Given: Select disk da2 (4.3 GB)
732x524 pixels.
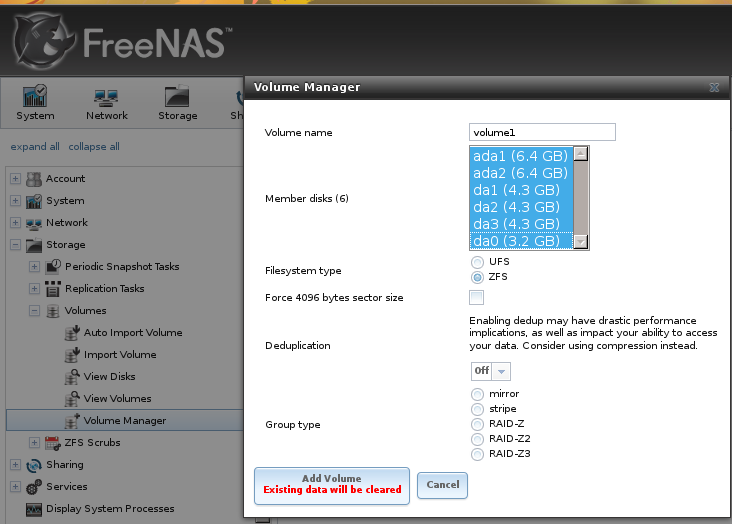Looking at the screenshot, I should 521,207.
